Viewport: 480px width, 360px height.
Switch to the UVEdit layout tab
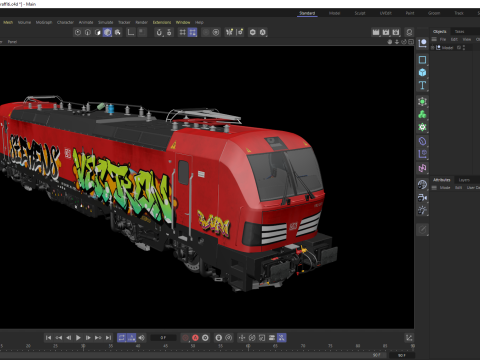386,13
